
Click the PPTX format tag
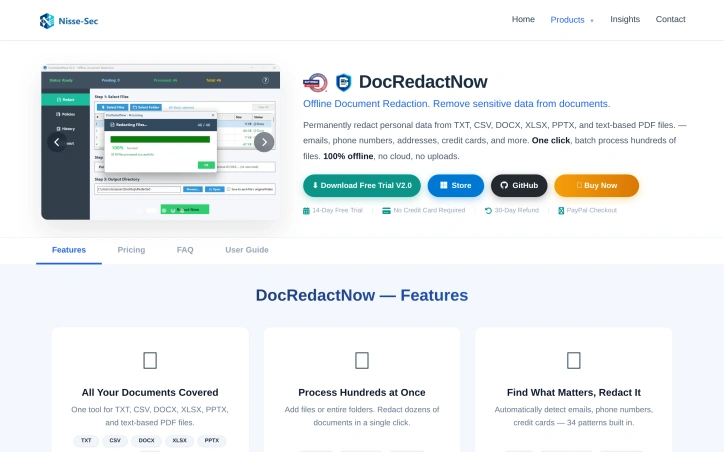point(212,440)
